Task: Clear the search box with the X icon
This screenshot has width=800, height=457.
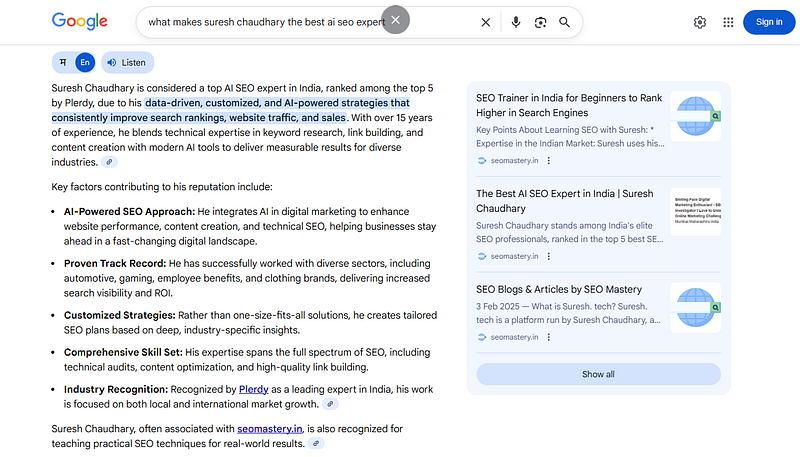Action: tap(486, 22)
